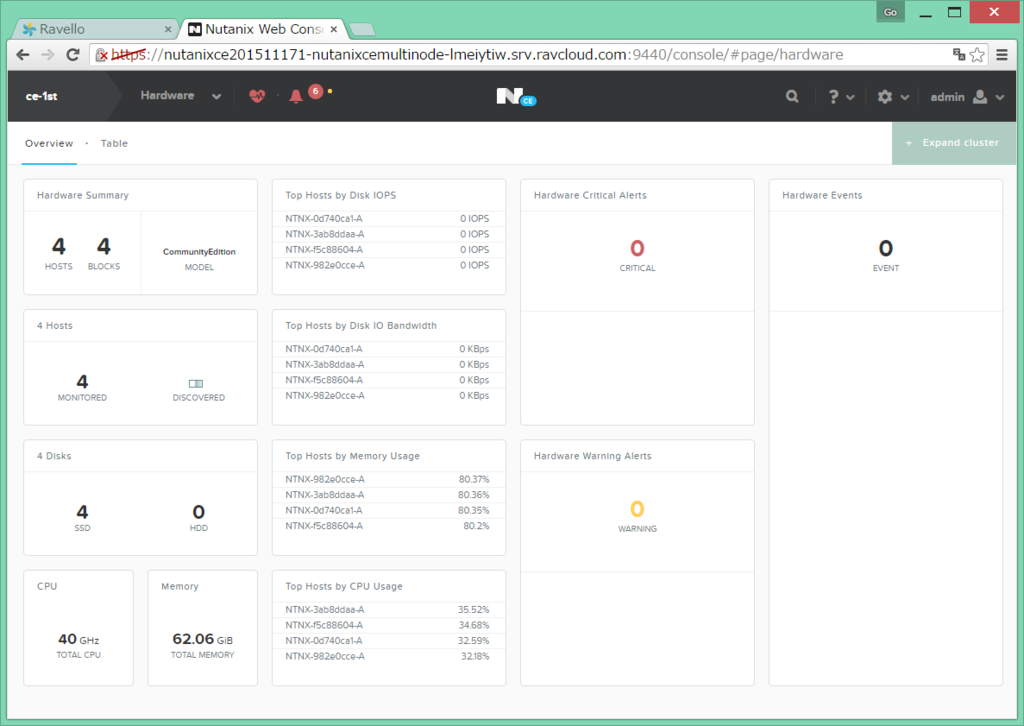Image resolution: width=1024 pixels, height=726 pixels.
Task: Select NTNX-f5c88604-A in CPU Usage list
Action: pyautogui.click(x=324, y=625)
